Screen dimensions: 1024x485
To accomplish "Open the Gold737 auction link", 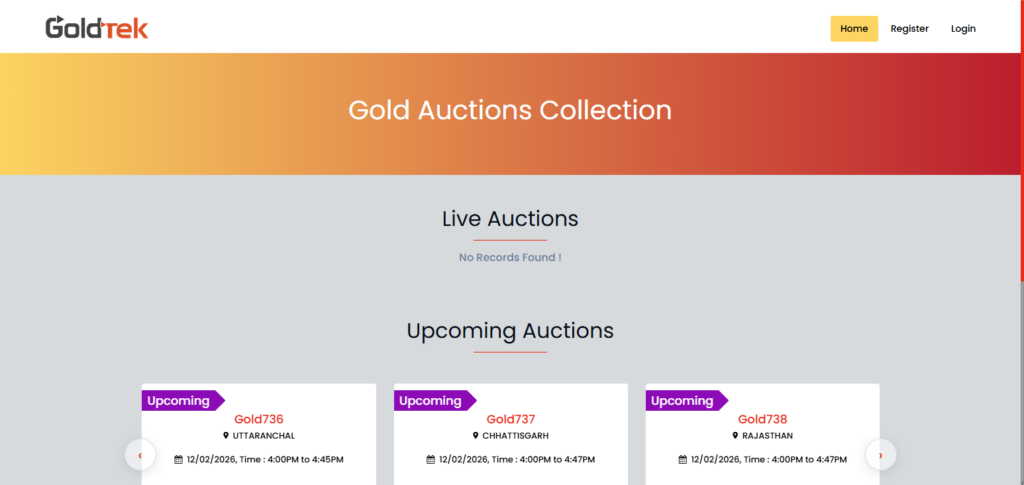I will pos(511,419).
